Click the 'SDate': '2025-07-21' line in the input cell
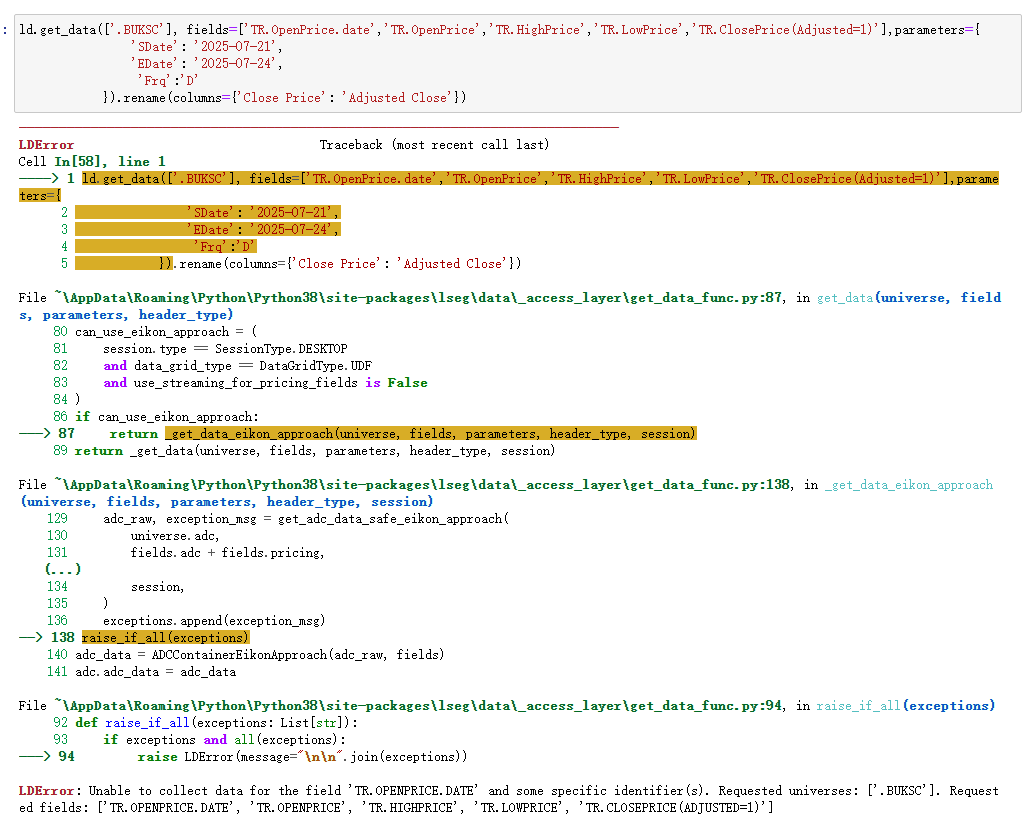Screen dimensions: 1027x834 coord(206,47)
